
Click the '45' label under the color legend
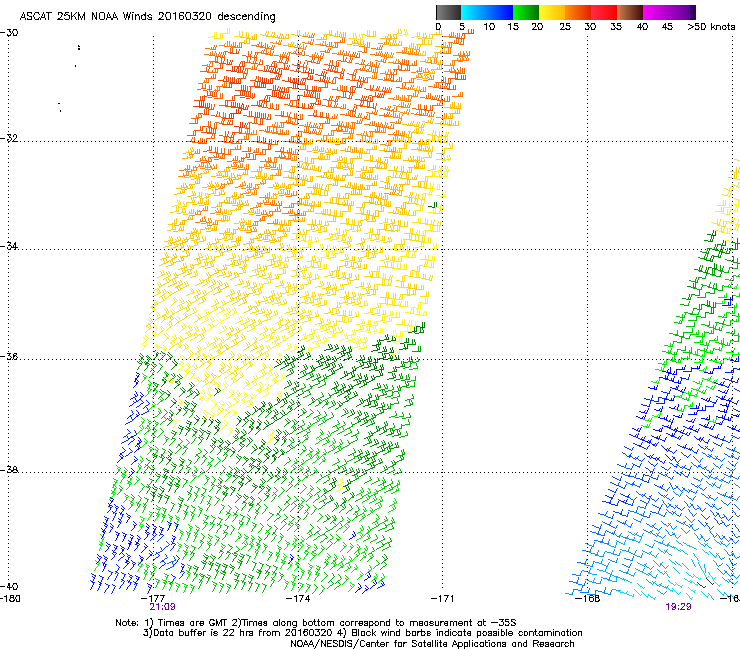667,27
